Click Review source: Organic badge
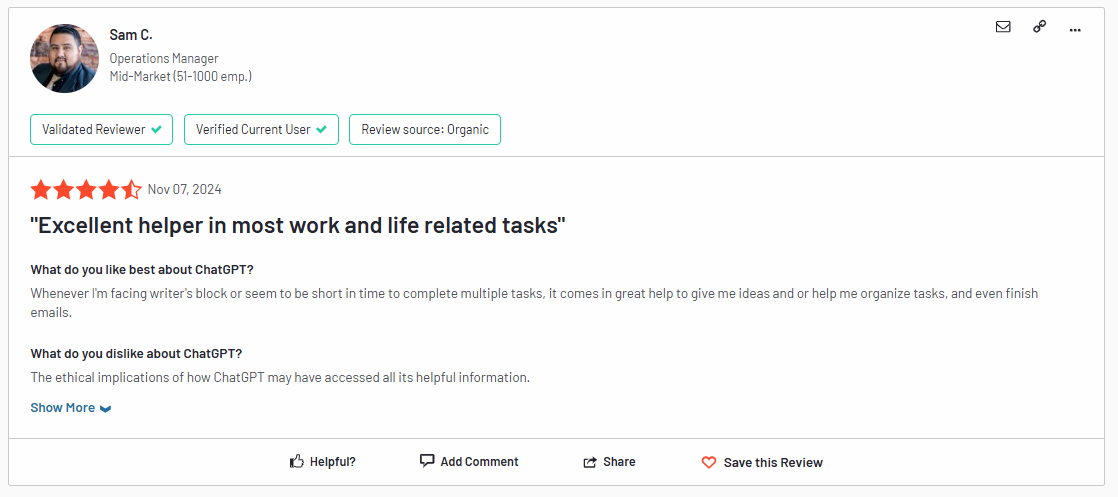Image resolution: width=1118 pixels, height=497 pixels. (425, 129)
